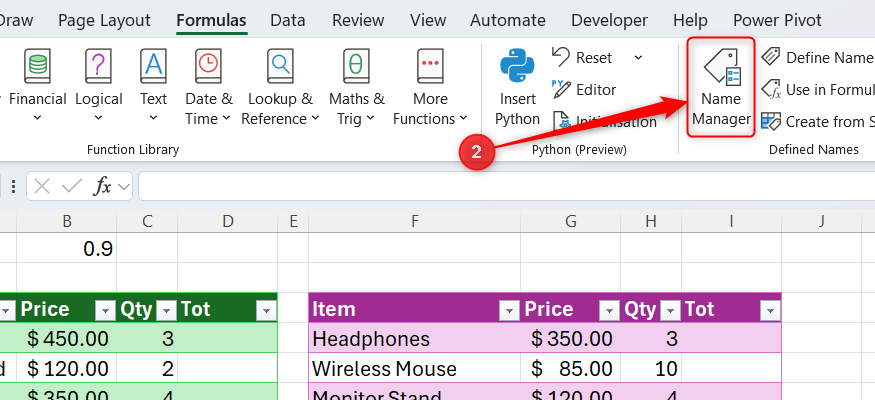Select column G header
875x400 pixels.
pyautogui.click(x=570, y=221)
